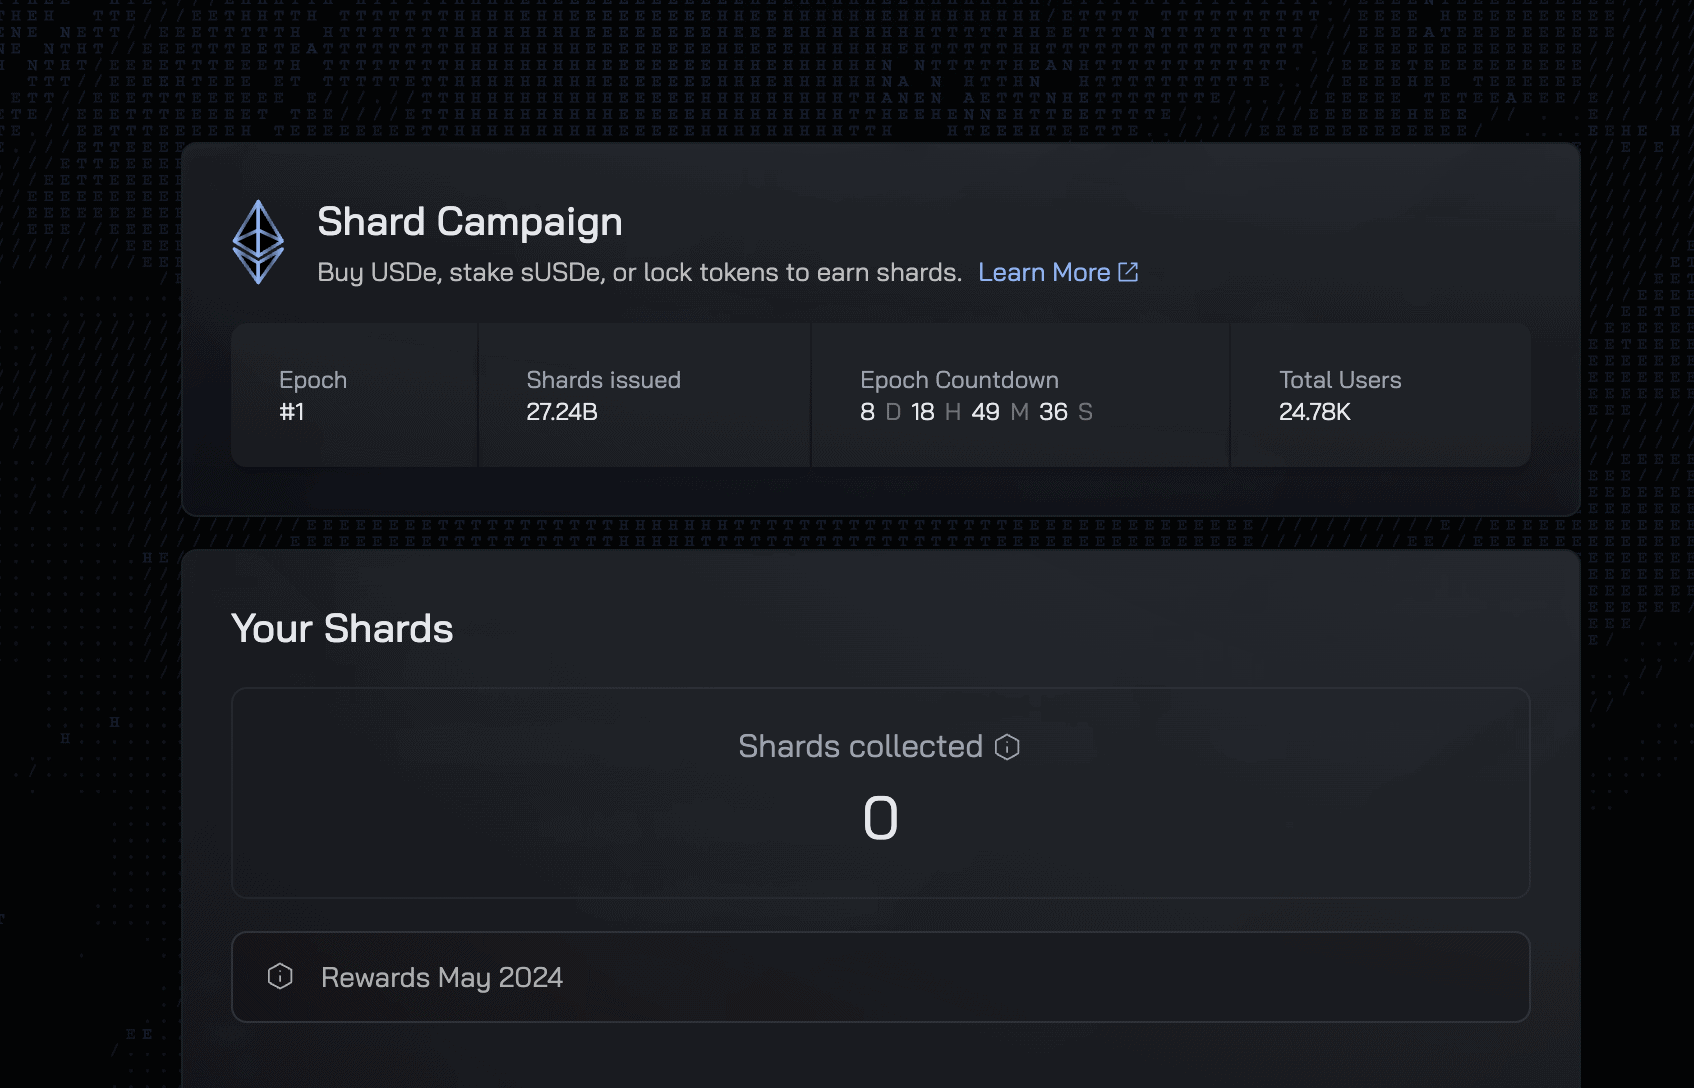Open the Learn More link
The height and width of the screenshot is (1088, 1694).
[1044, 272]
